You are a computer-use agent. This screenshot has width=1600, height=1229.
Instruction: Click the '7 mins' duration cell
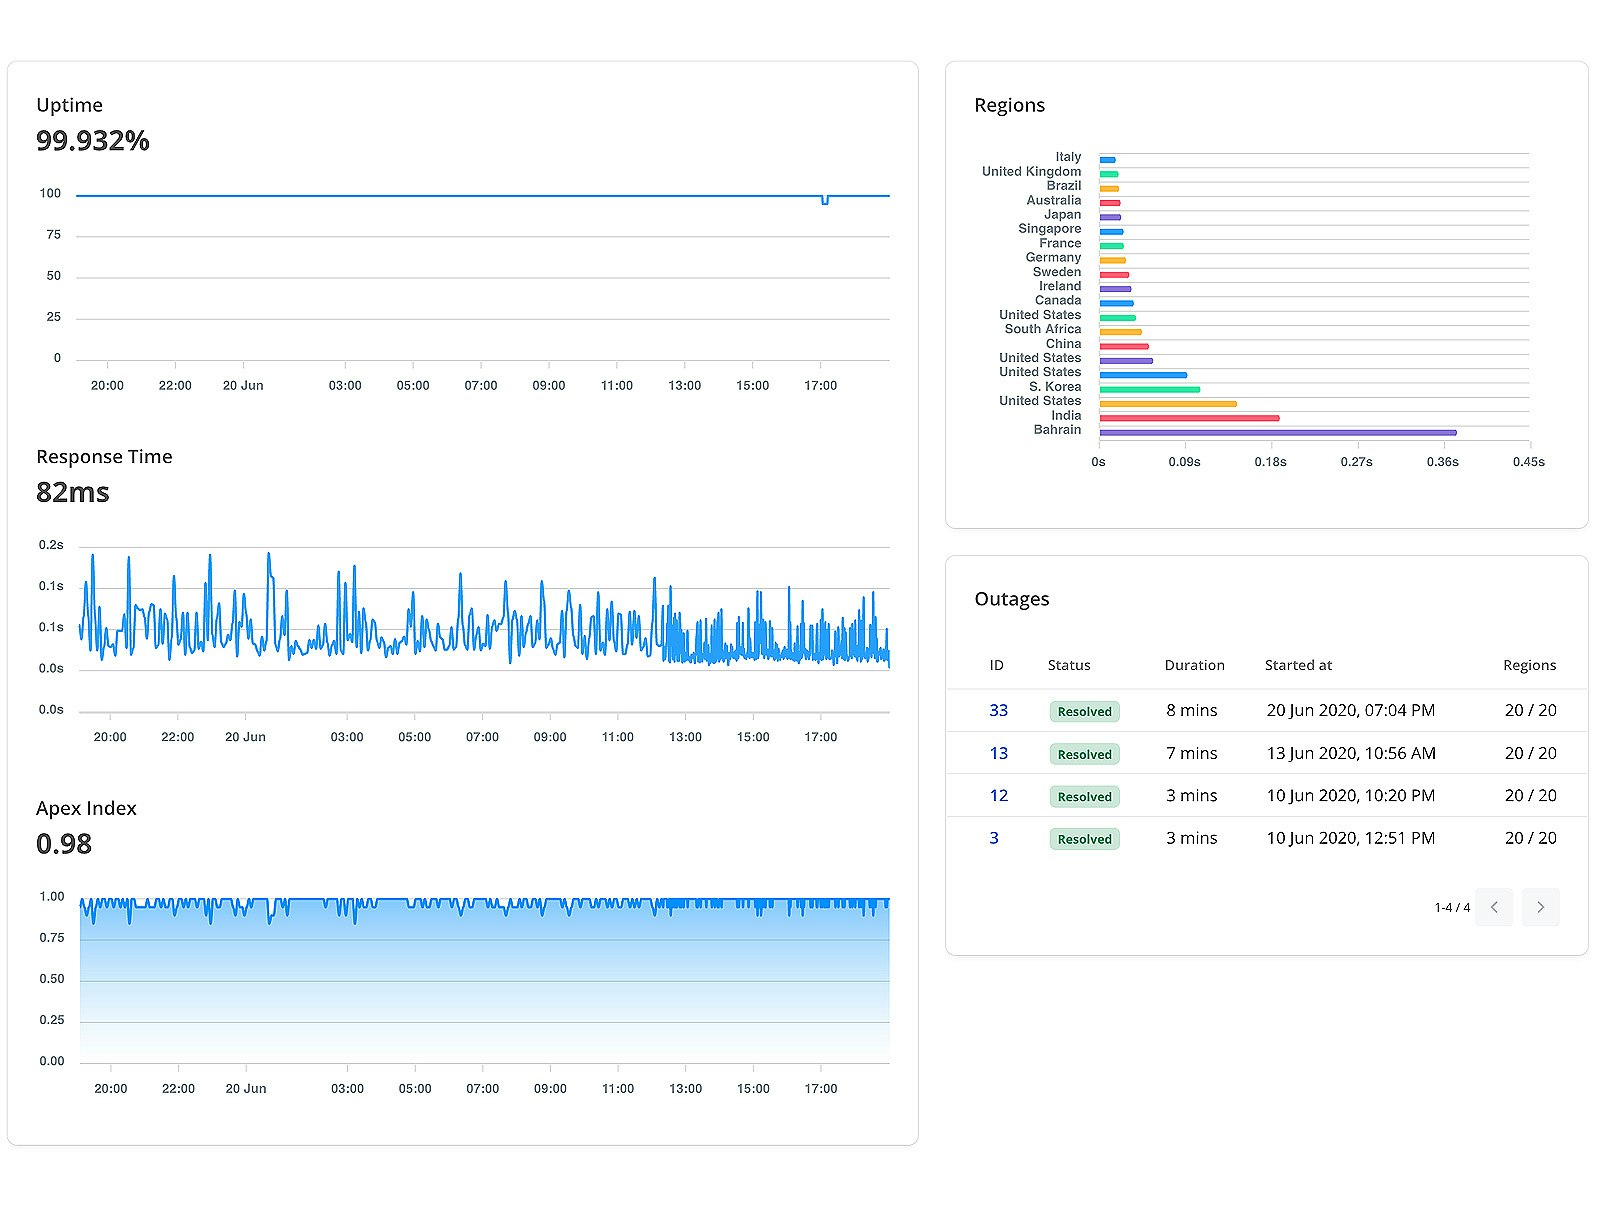tap(1191, 753)
